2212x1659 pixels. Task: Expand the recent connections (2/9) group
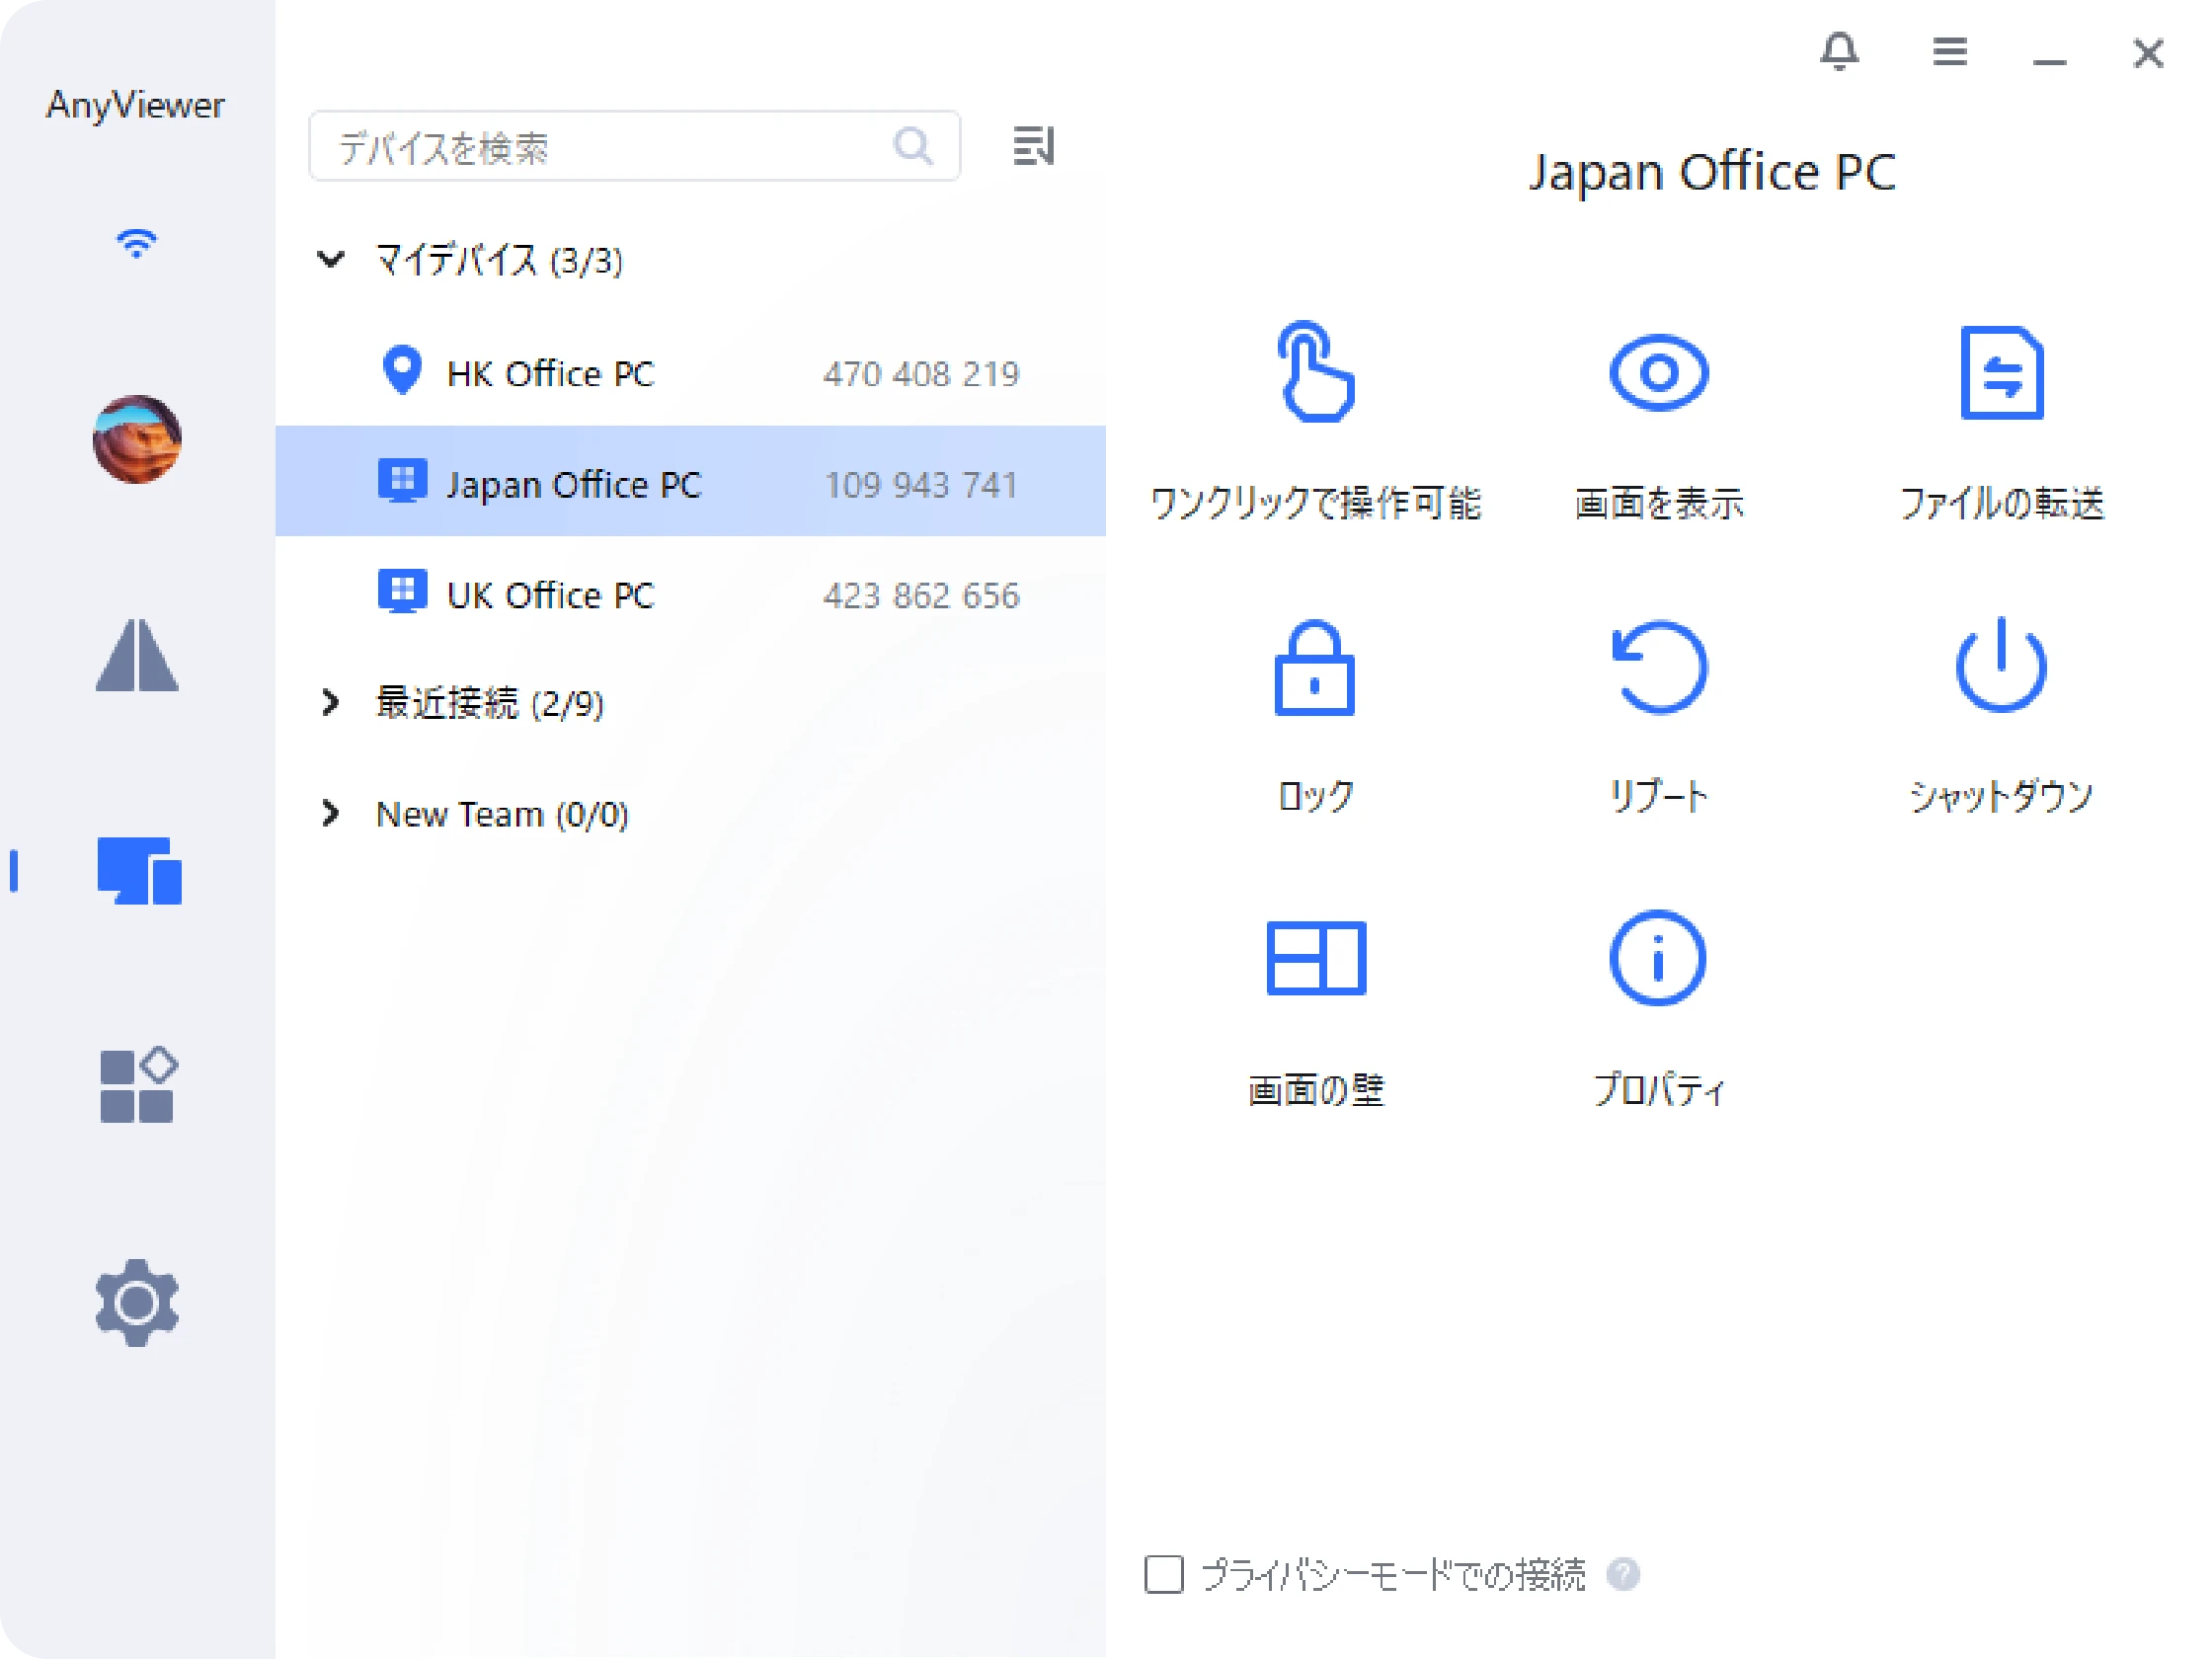331,703
